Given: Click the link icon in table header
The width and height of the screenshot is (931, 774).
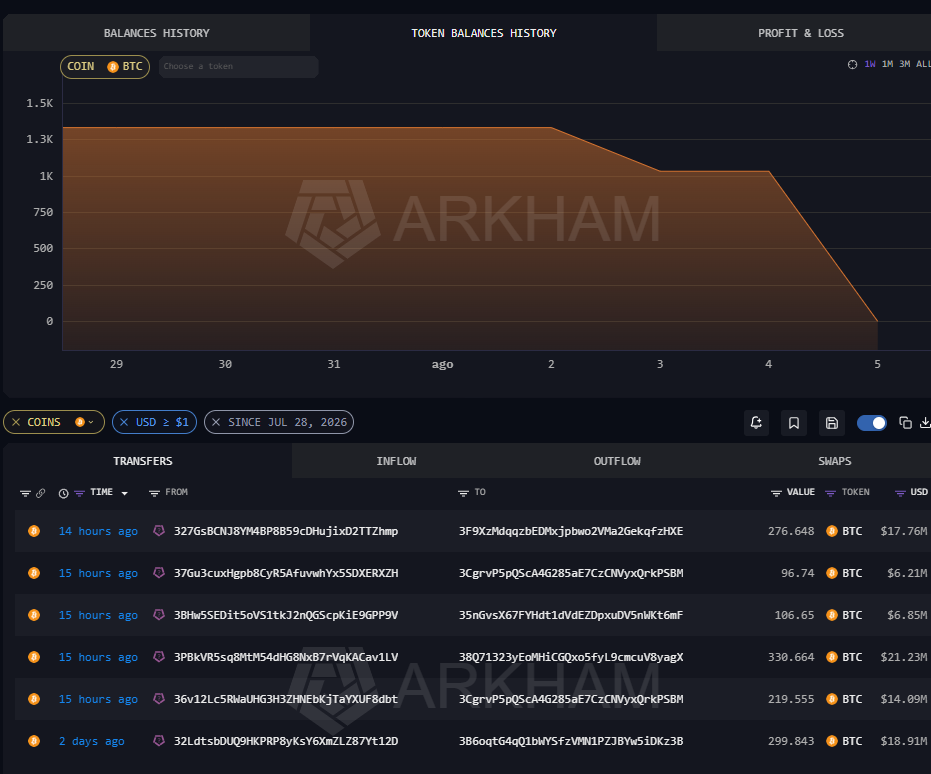Looking at the screenshot, I should pos(40,493).
